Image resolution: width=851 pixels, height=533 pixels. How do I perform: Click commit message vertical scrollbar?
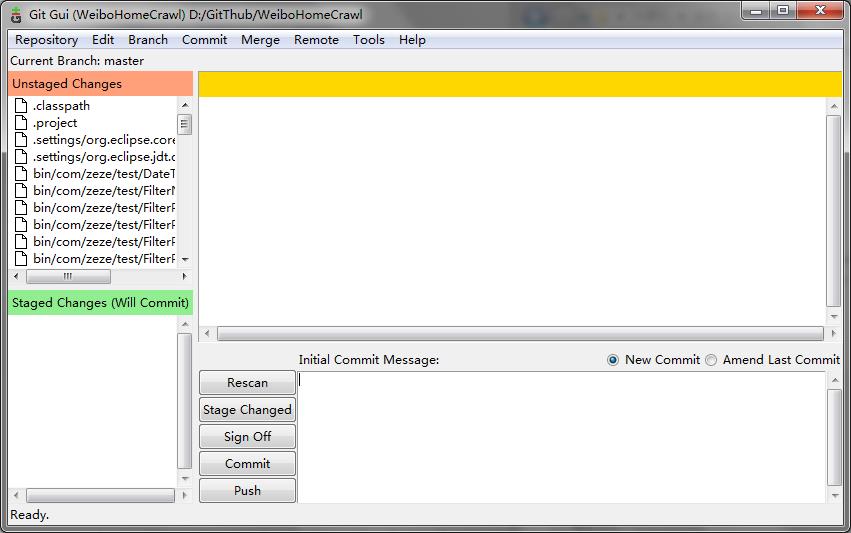coord(834,437)
